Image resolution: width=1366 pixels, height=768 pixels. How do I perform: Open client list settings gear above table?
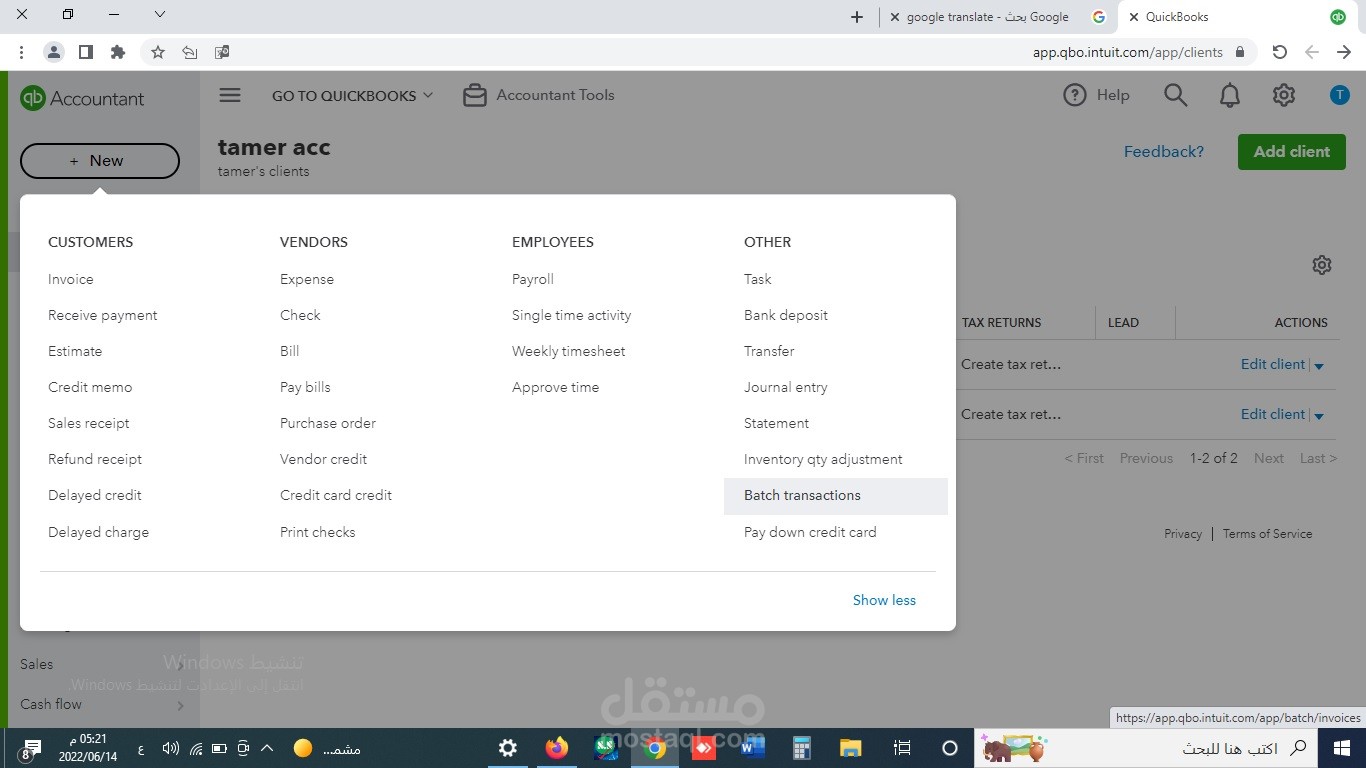coord(1322,265)
